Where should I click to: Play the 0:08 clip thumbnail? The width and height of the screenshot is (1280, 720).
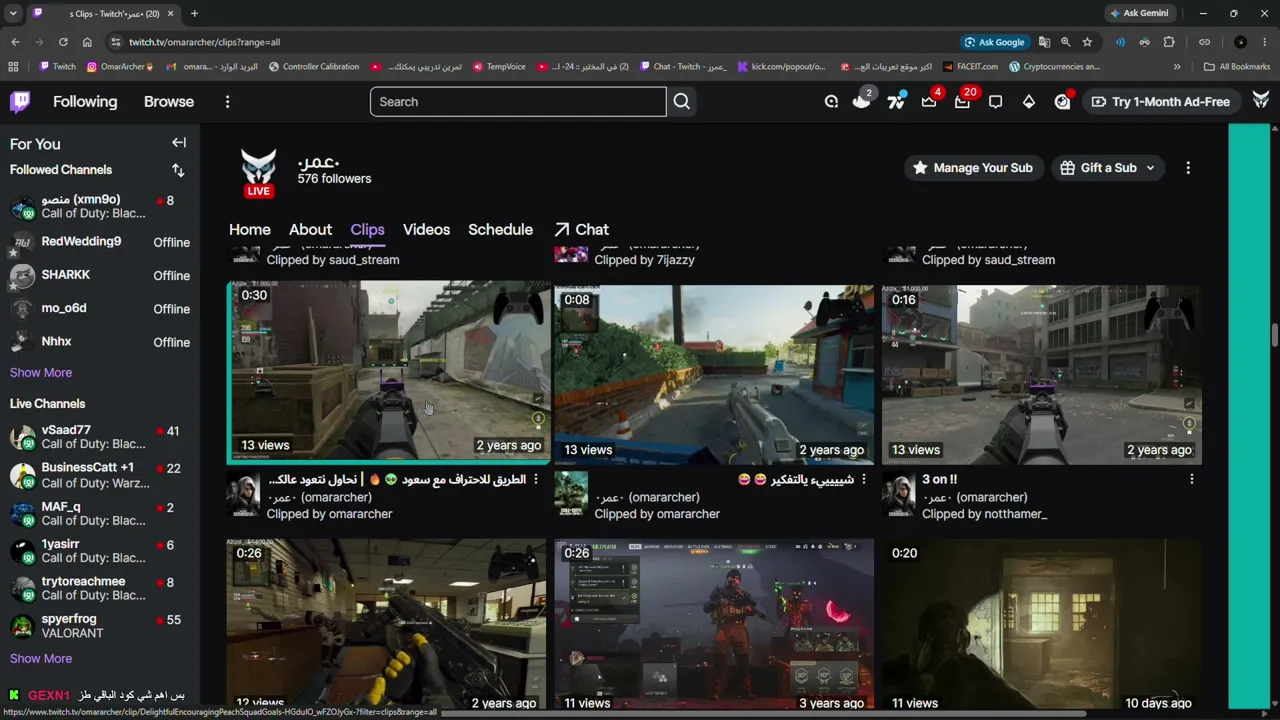tap(714, 375)
